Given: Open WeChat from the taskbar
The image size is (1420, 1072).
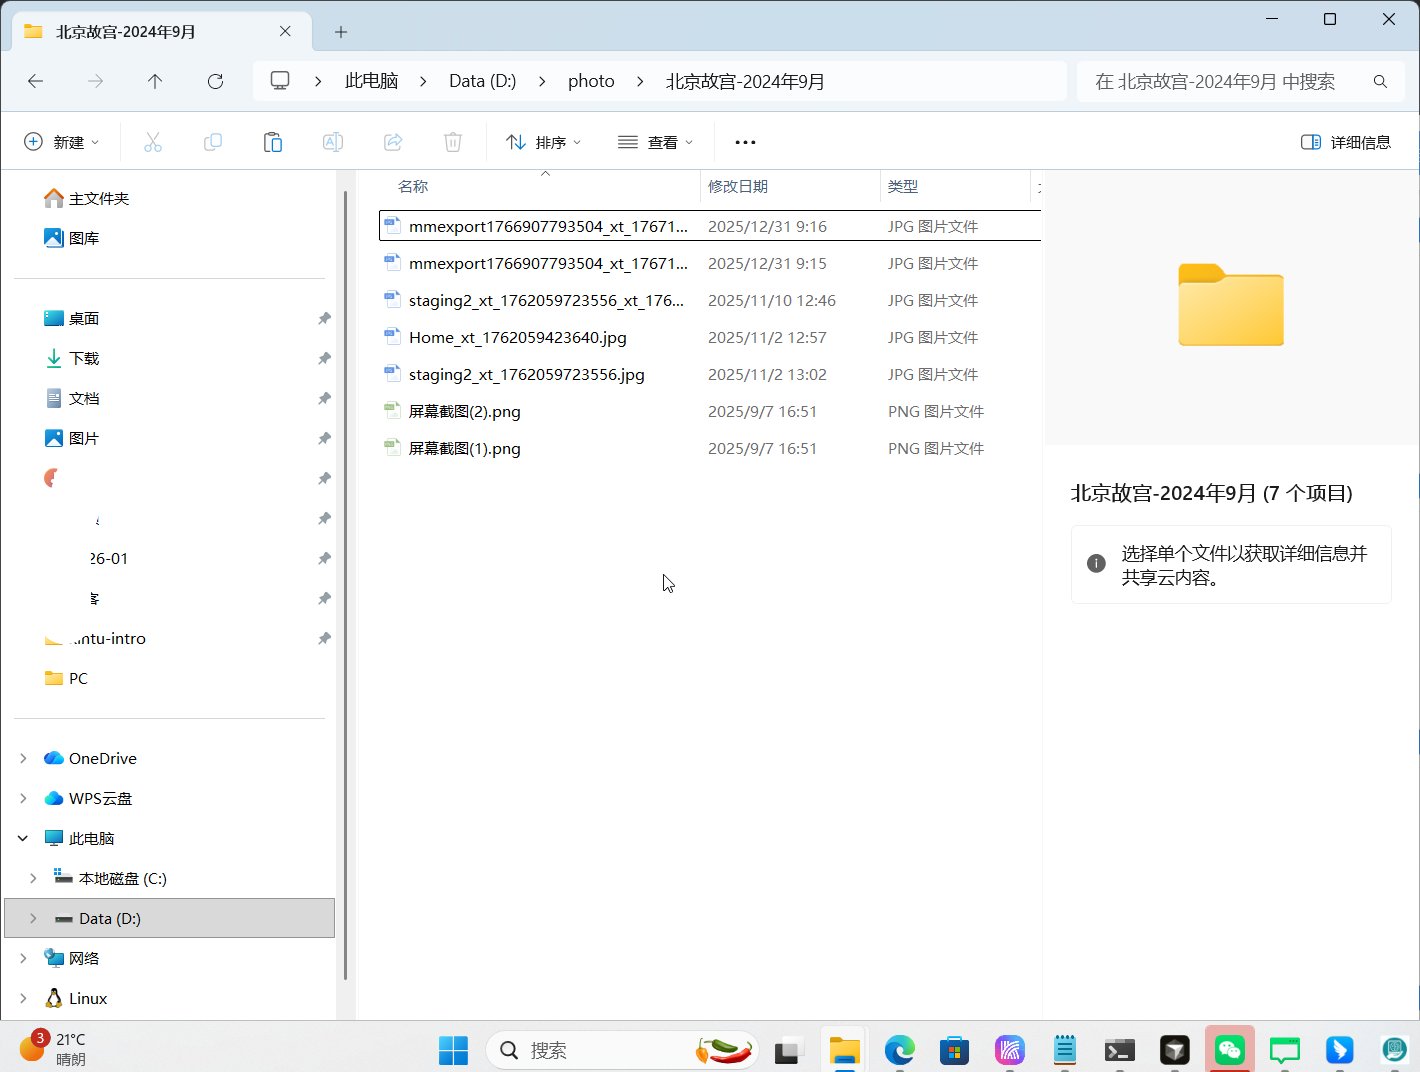Looking at the screenshot, I should click(1229, 1050).
